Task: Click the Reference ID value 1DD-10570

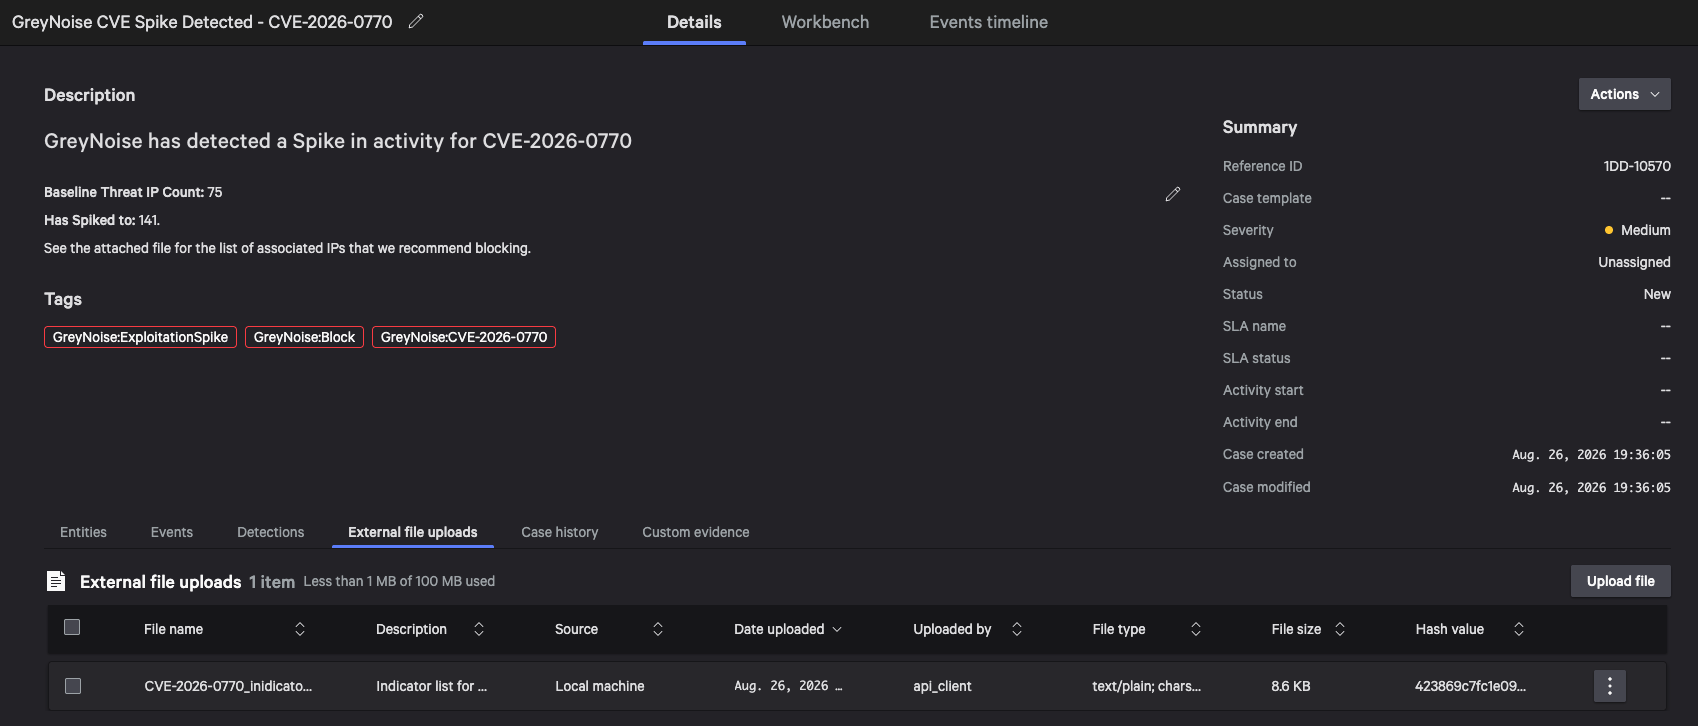Action: click(x=1637, y=166)
